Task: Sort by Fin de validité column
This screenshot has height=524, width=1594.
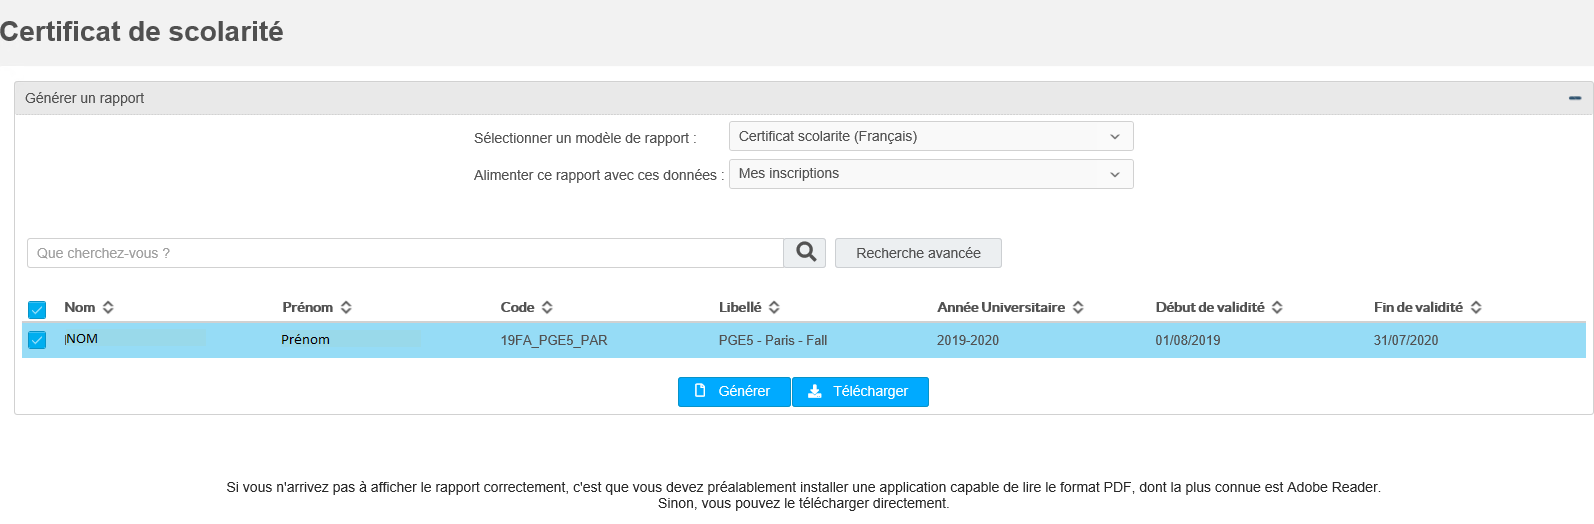Action: pyautogui.click(x=1427, y=307)
